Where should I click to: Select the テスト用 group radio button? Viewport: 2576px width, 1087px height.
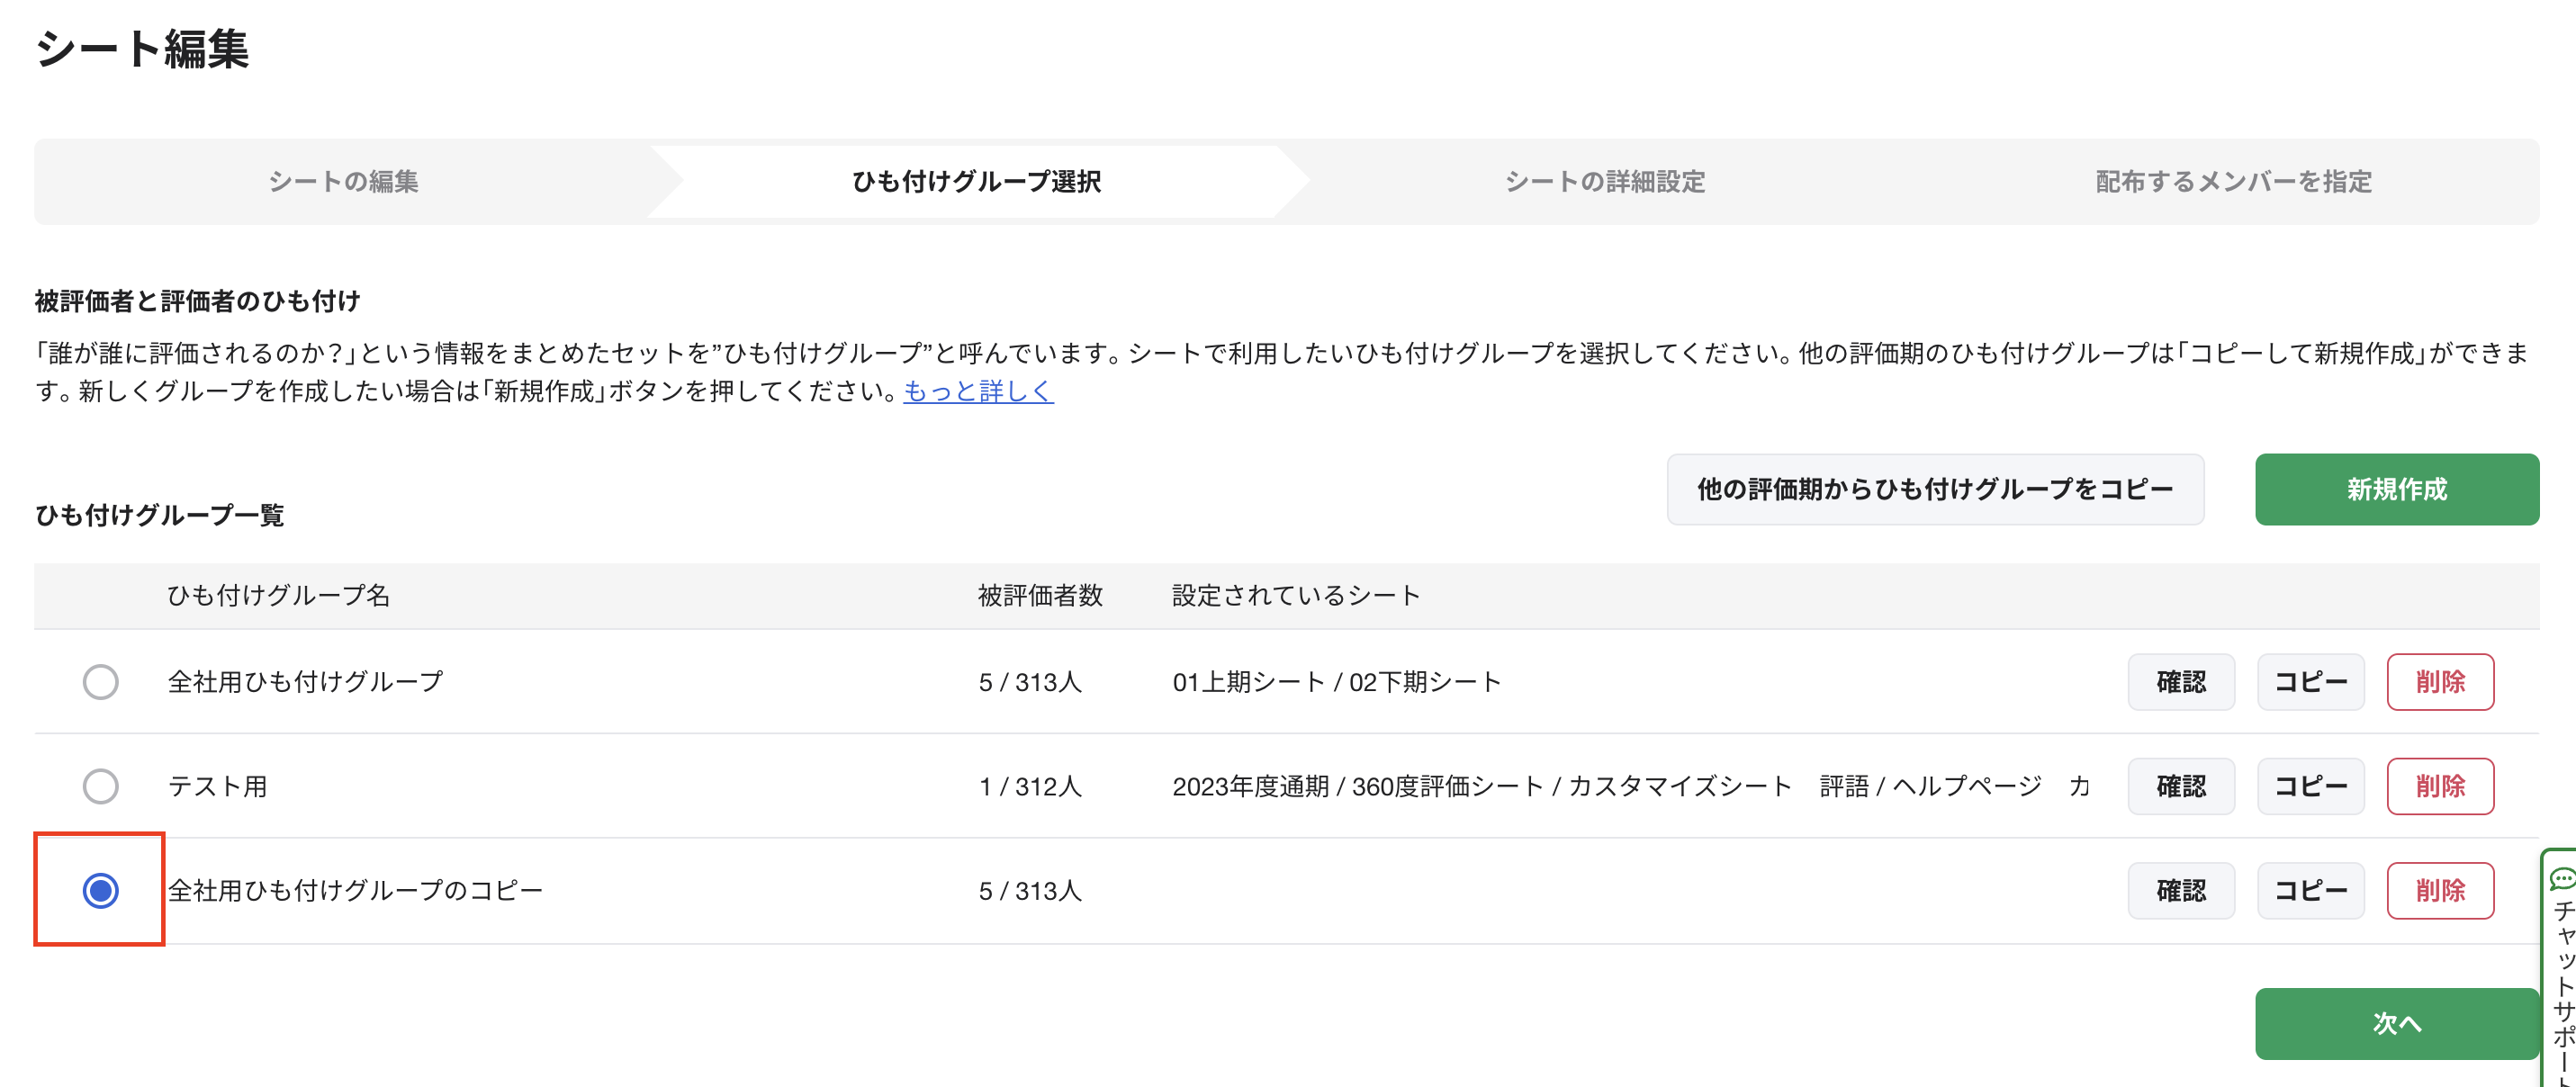(99, 786)
